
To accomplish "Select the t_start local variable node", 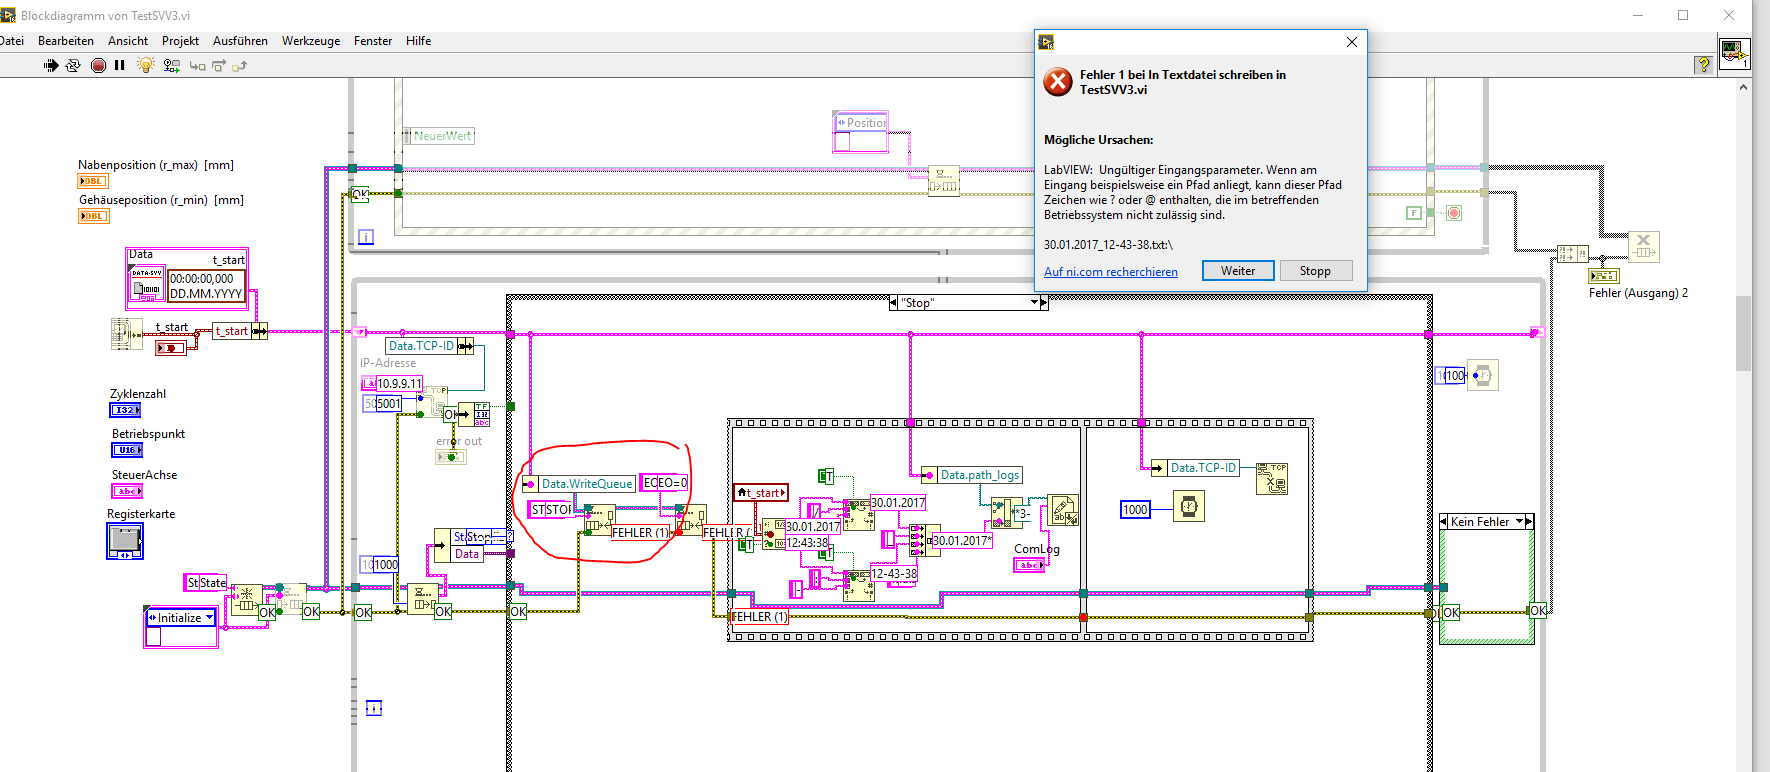I will [x=761, y=492].
